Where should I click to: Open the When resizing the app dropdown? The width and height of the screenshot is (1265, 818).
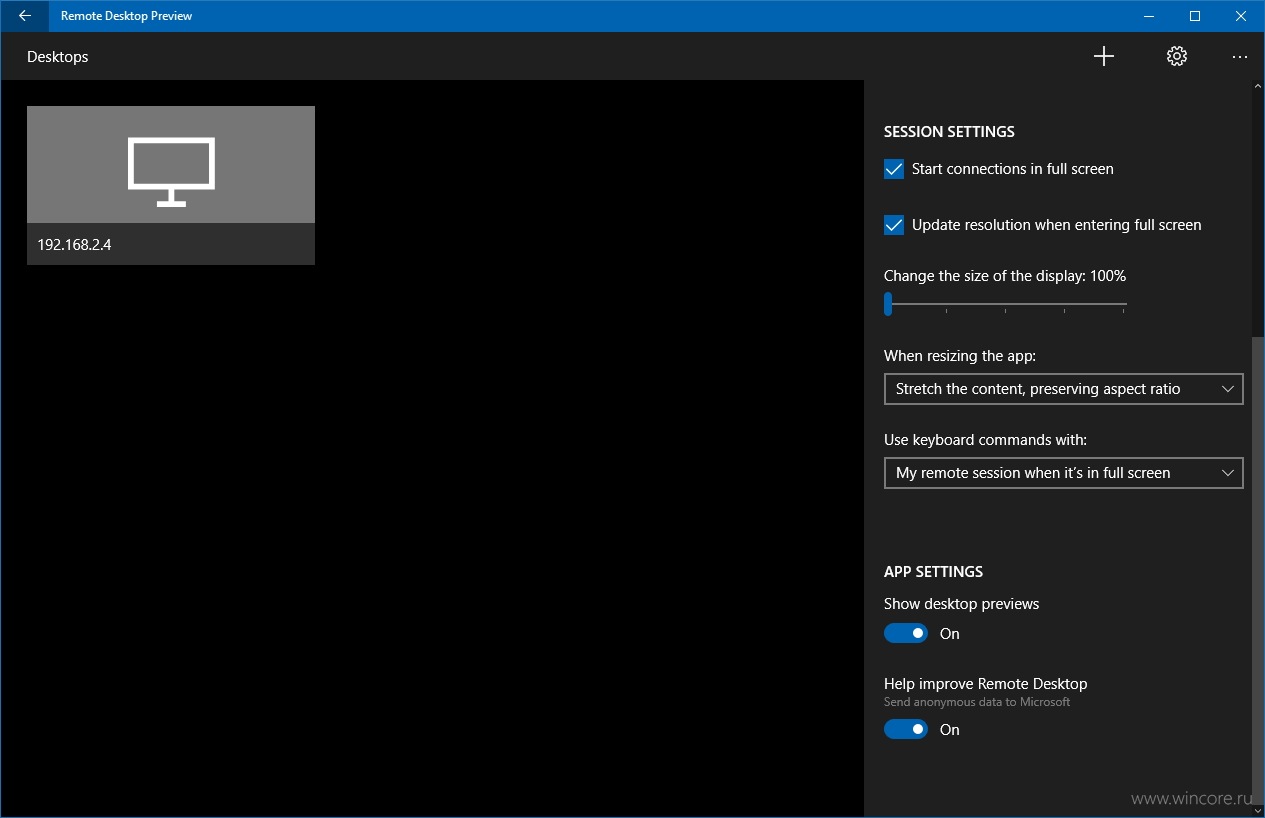[1064, 389]
